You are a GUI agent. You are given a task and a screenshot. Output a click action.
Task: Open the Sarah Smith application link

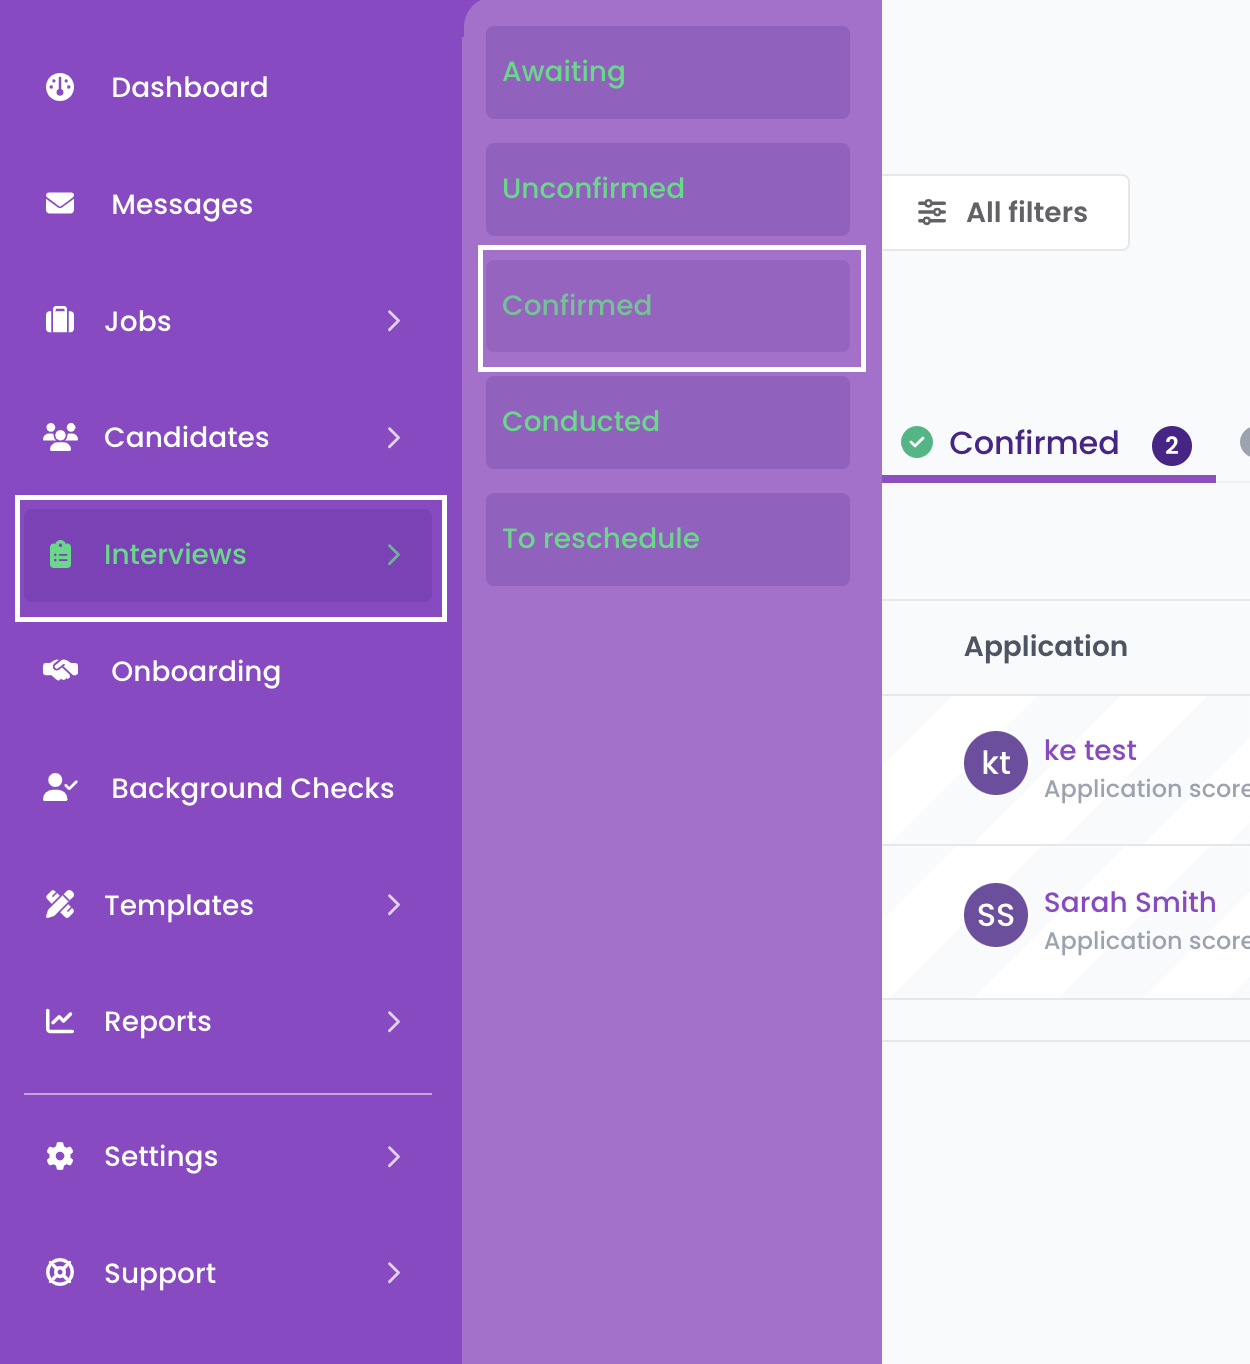pos(1130,902)
